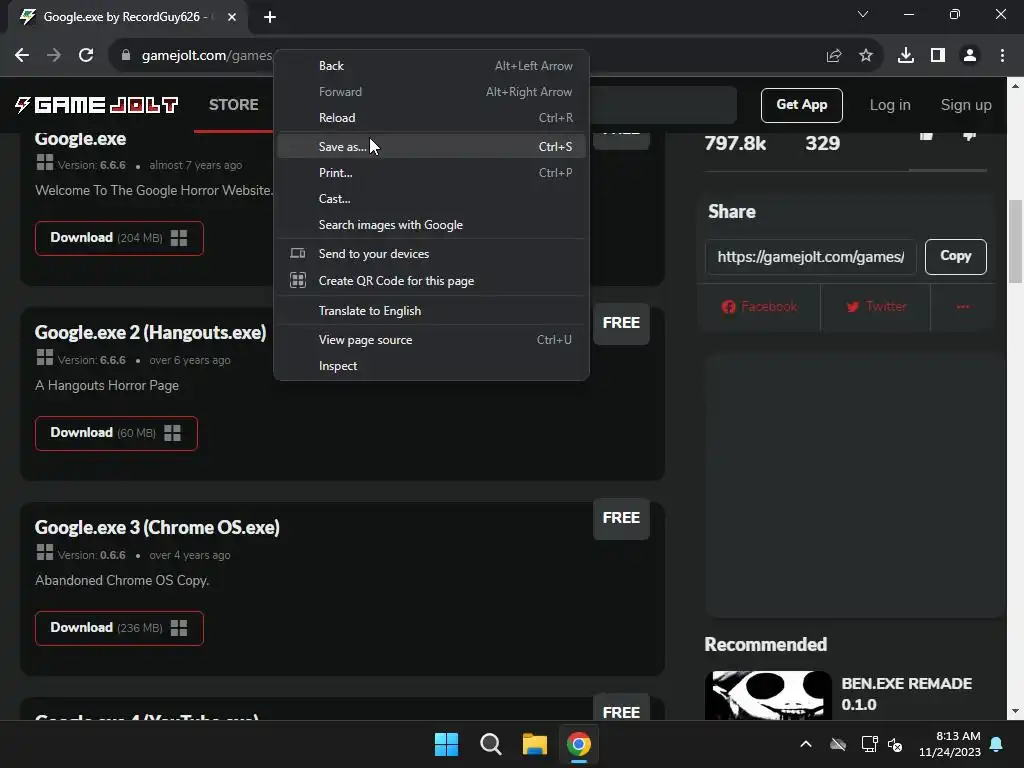This screenshot has height=768, width=1024.
Task: Choose Cast... in the context menu
Action: click(x=431, y=199)
